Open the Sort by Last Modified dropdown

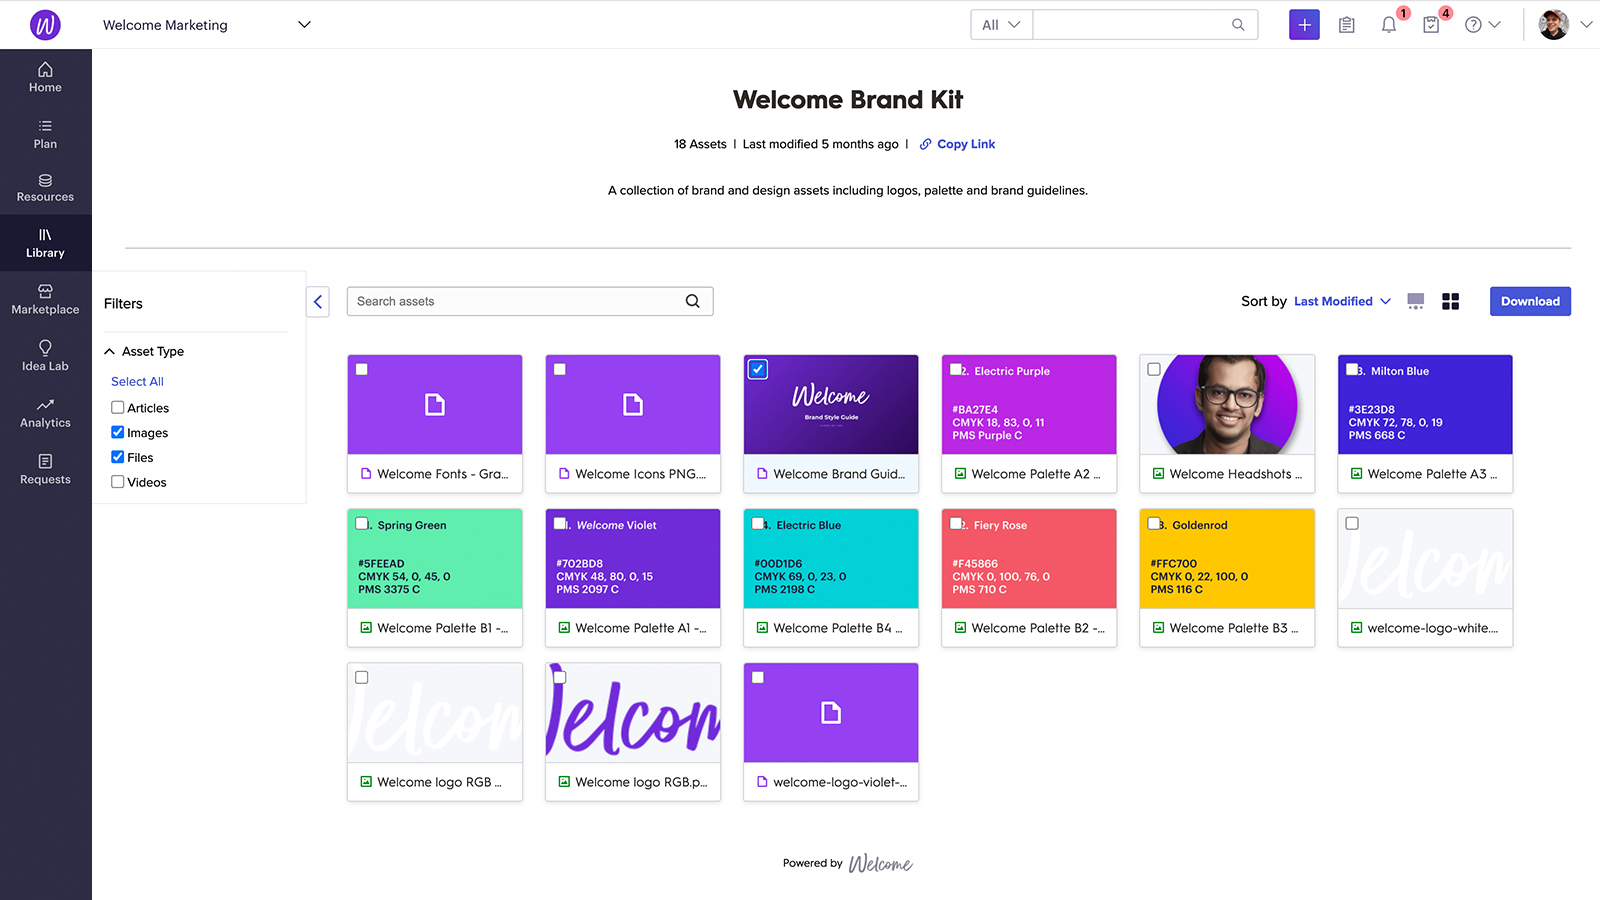tap(1342, 301)
